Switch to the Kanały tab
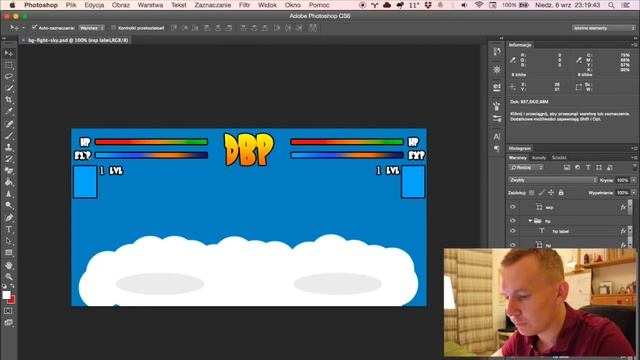Image resolution: width=640 pixels, height=360 pixels. pyautogui.click(x=539, y=158)
